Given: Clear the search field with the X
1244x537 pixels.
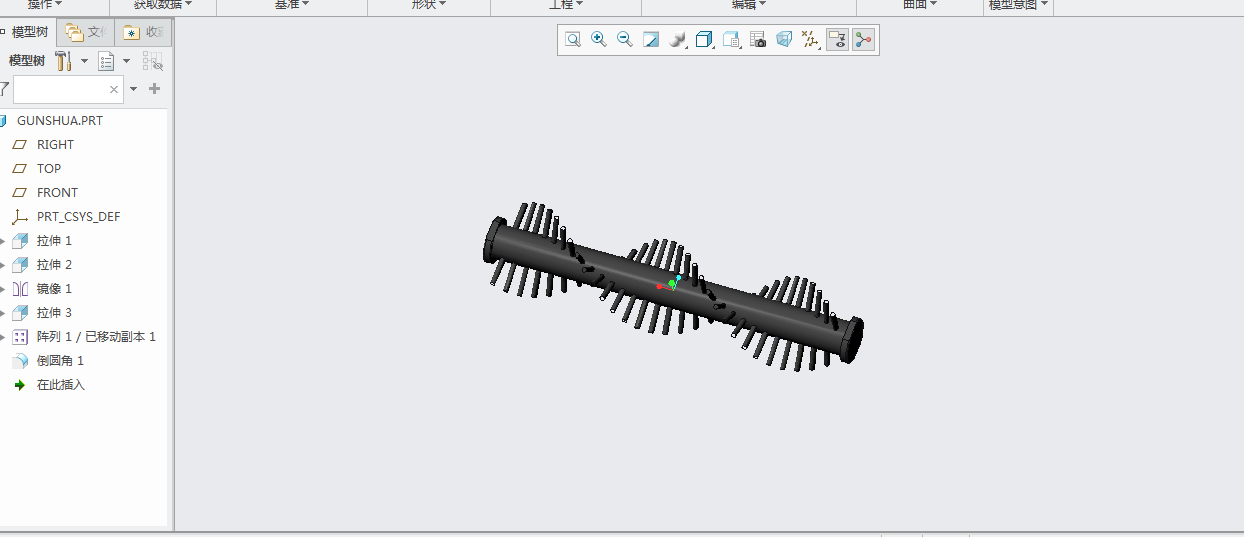Looking at the screenshot, I should (x=114, y=89).
